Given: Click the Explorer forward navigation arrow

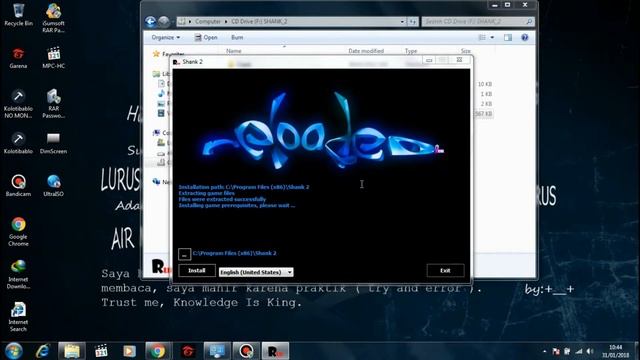Looking at the screenshot, I should pyautogui.click(x=164, y=21).
